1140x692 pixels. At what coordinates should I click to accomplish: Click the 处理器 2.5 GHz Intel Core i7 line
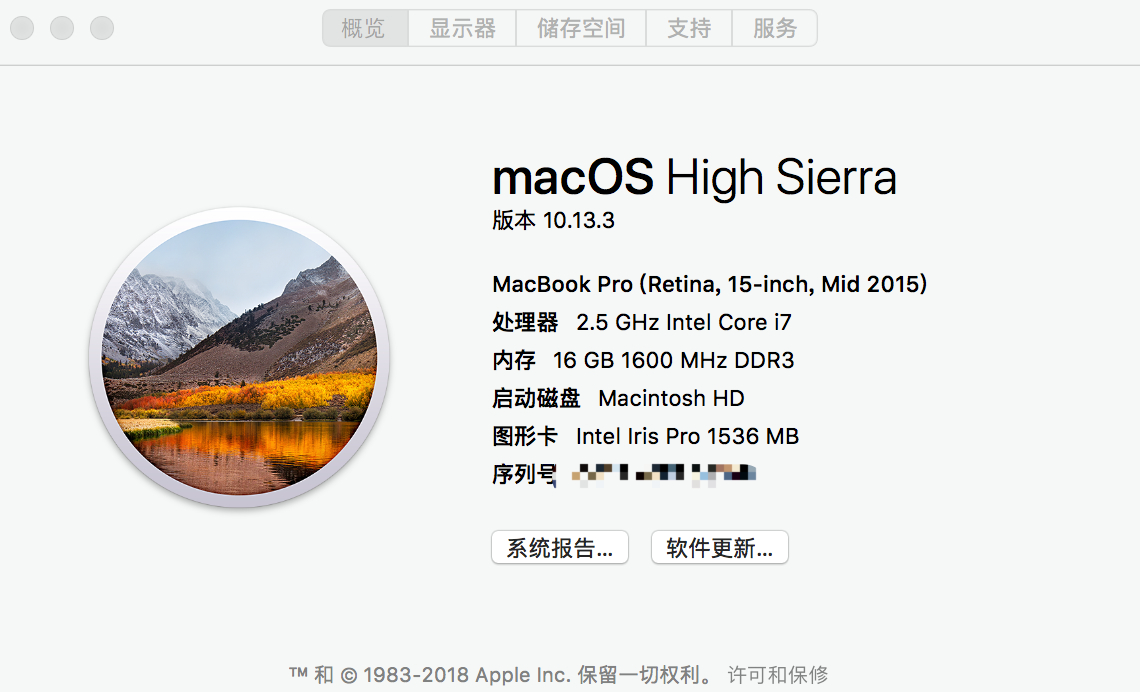tap(642, 322)
